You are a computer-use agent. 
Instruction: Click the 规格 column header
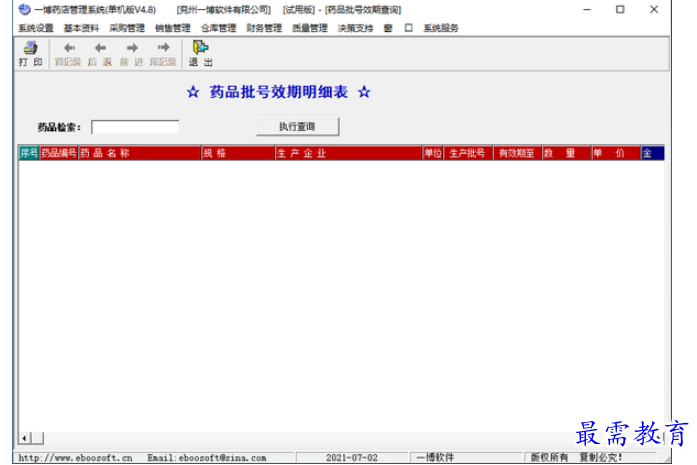click(x=238, y=153)
